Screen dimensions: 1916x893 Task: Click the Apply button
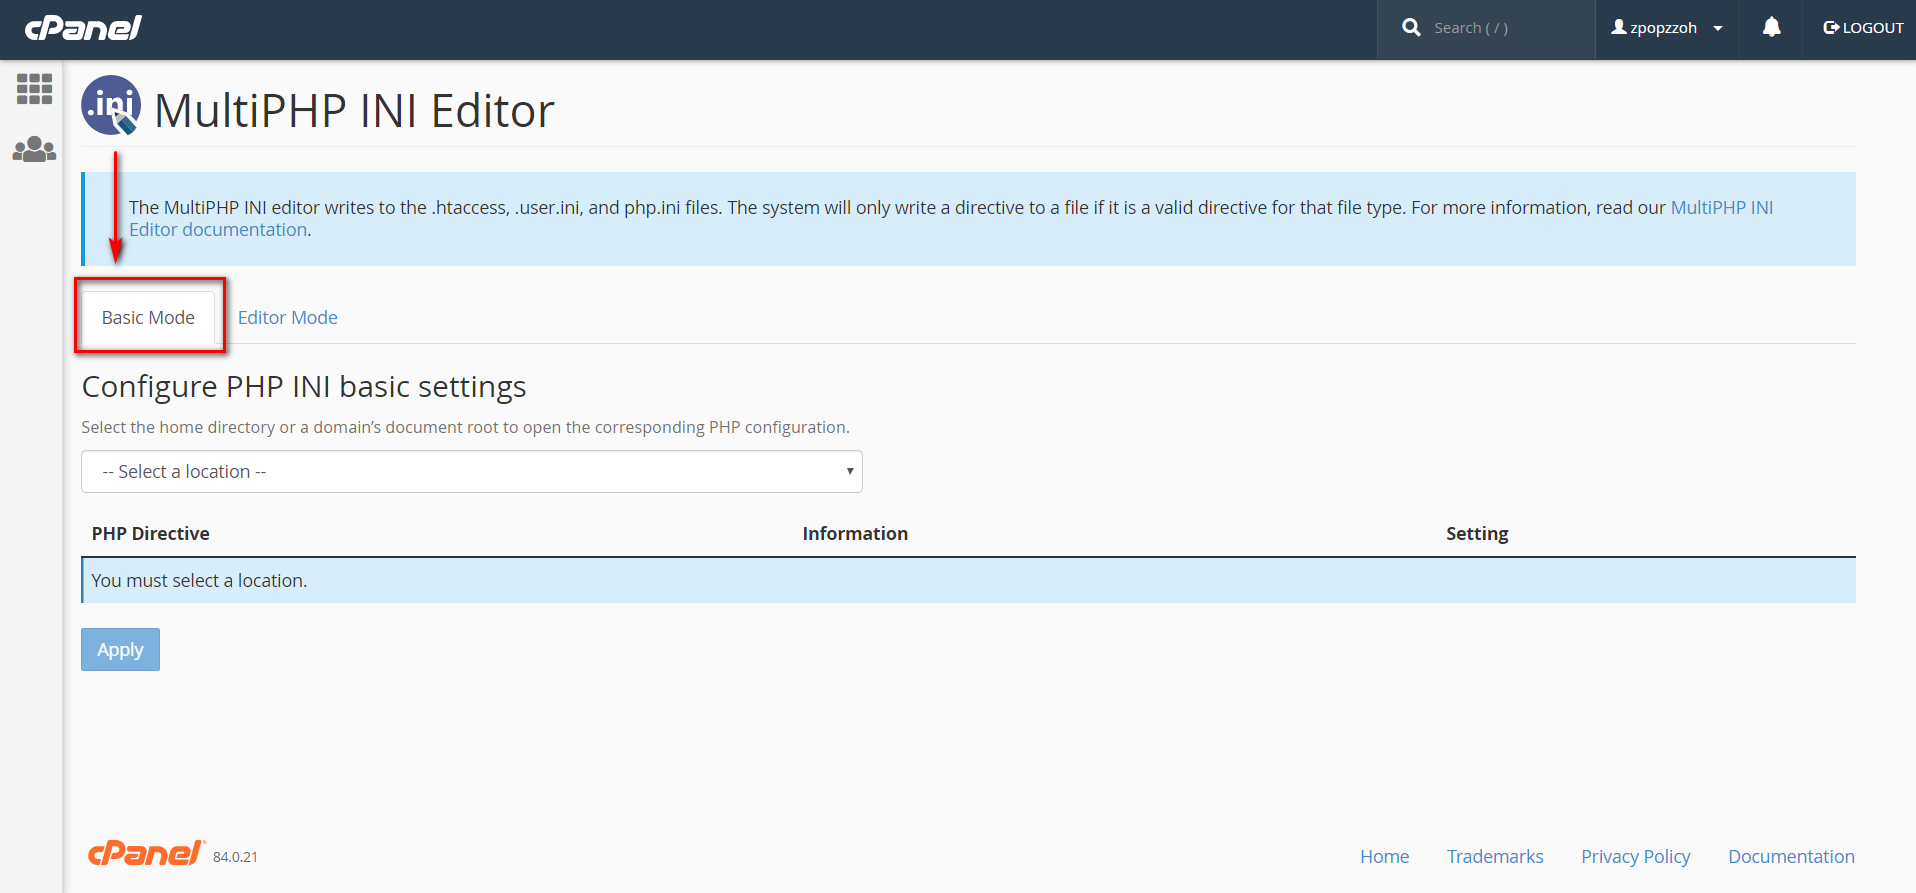120,650
